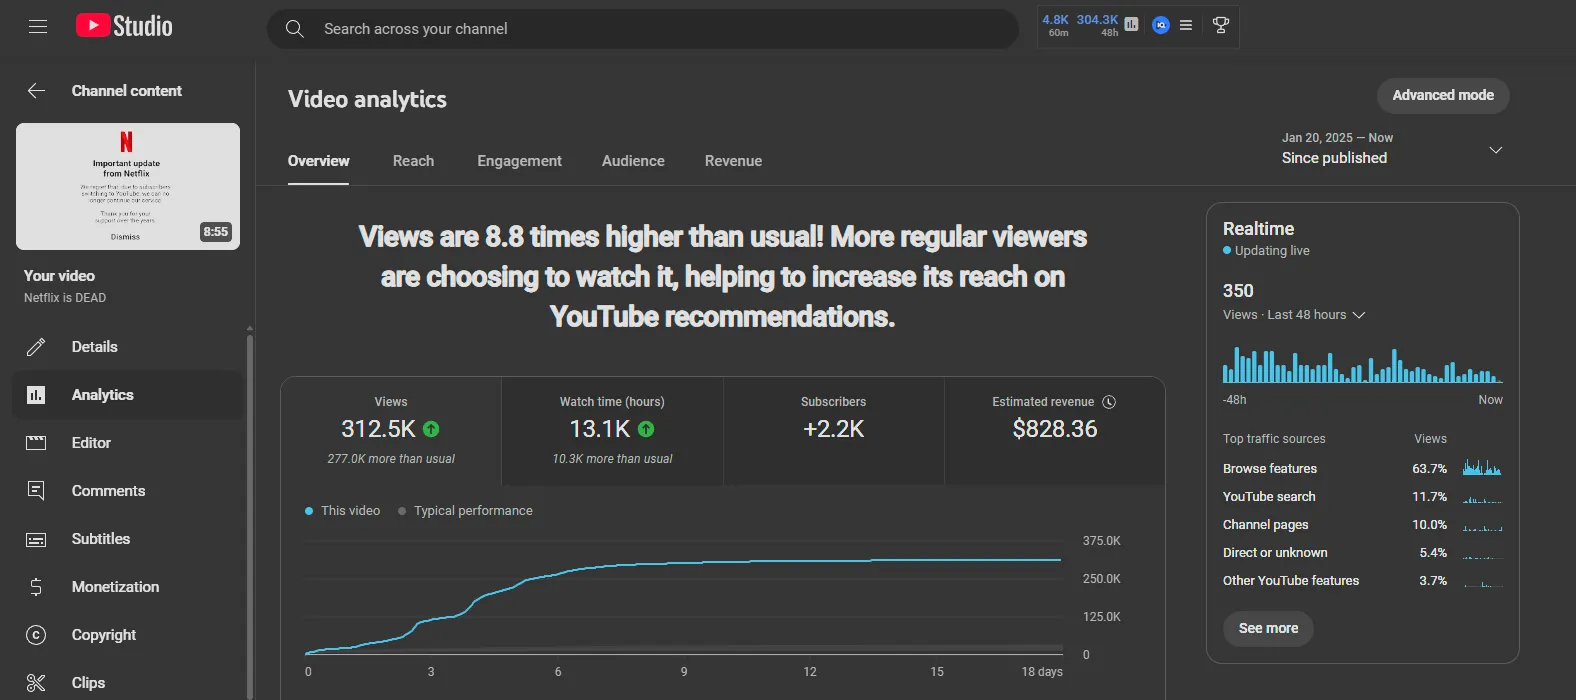The width and height of the screenshot is (1576, 700).
Task: Click the Monetization dollar icon
Action: [x=36, y=587]
